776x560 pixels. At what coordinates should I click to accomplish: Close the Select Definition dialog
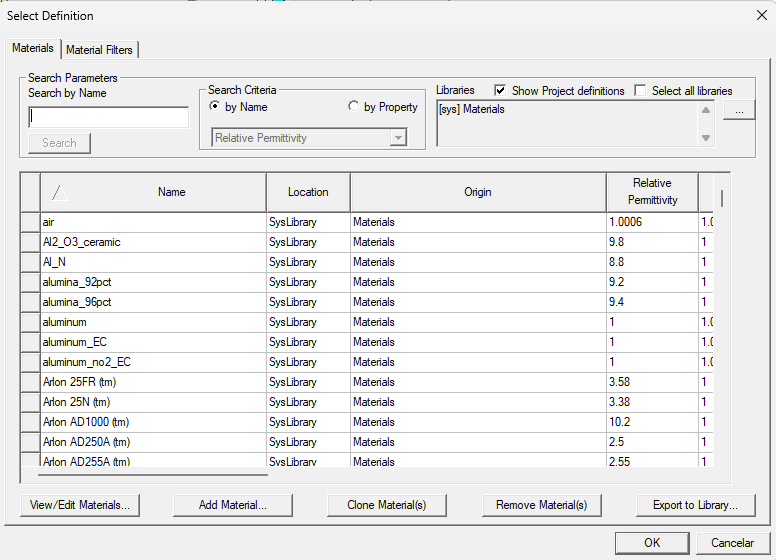click(x=762, y=15)
